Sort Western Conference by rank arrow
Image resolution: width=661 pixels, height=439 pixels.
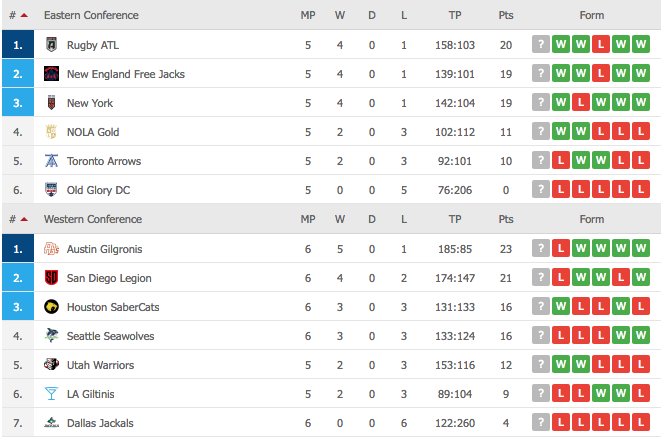coord(24,219)
